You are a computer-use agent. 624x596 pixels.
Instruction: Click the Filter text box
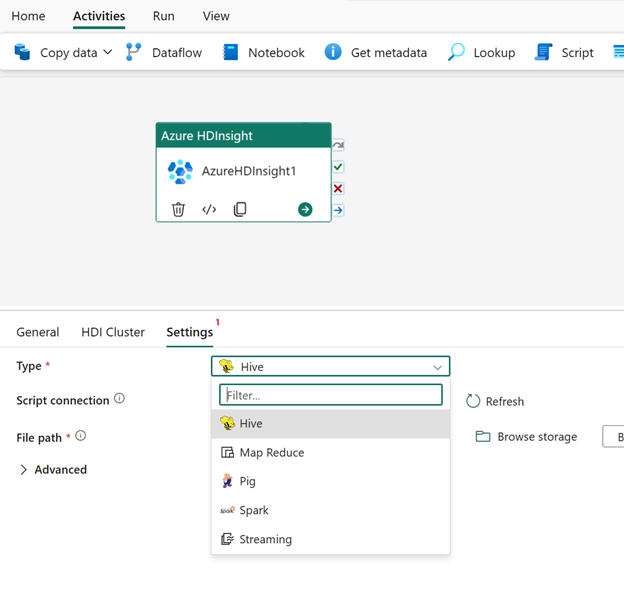[331, 395]
